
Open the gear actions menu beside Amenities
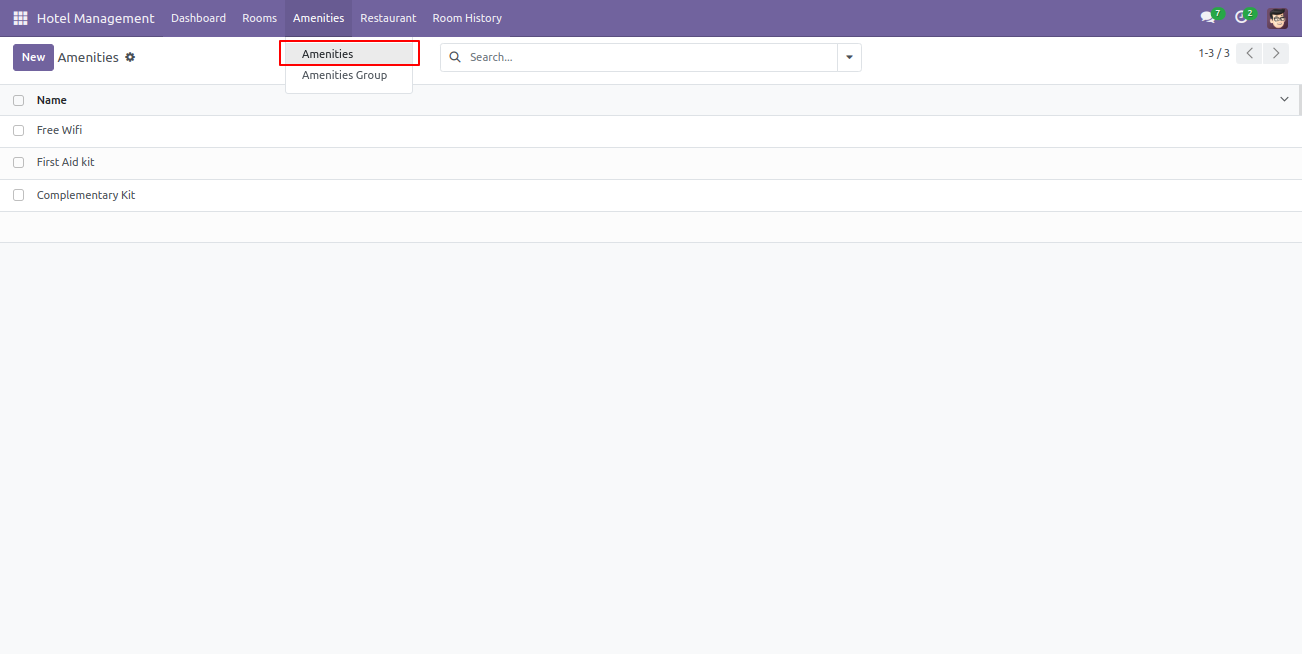click(130, 57)
